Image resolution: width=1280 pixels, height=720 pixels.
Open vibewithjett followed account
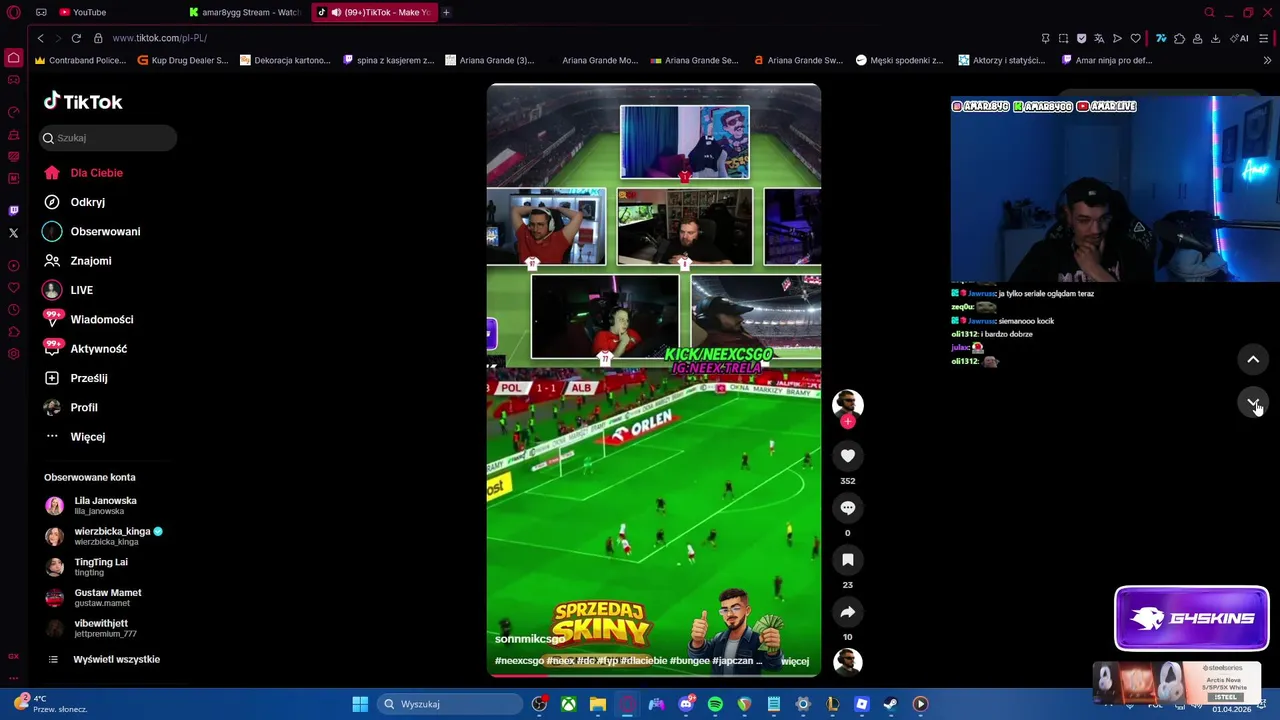coord(92,628)
